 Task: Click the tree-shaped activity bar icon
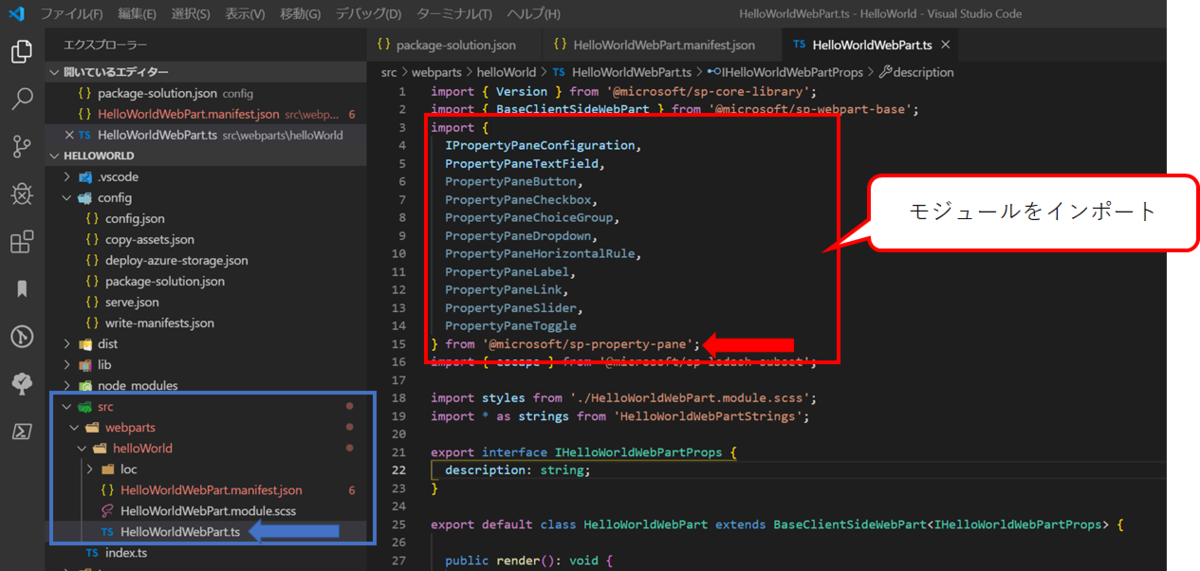21,384
